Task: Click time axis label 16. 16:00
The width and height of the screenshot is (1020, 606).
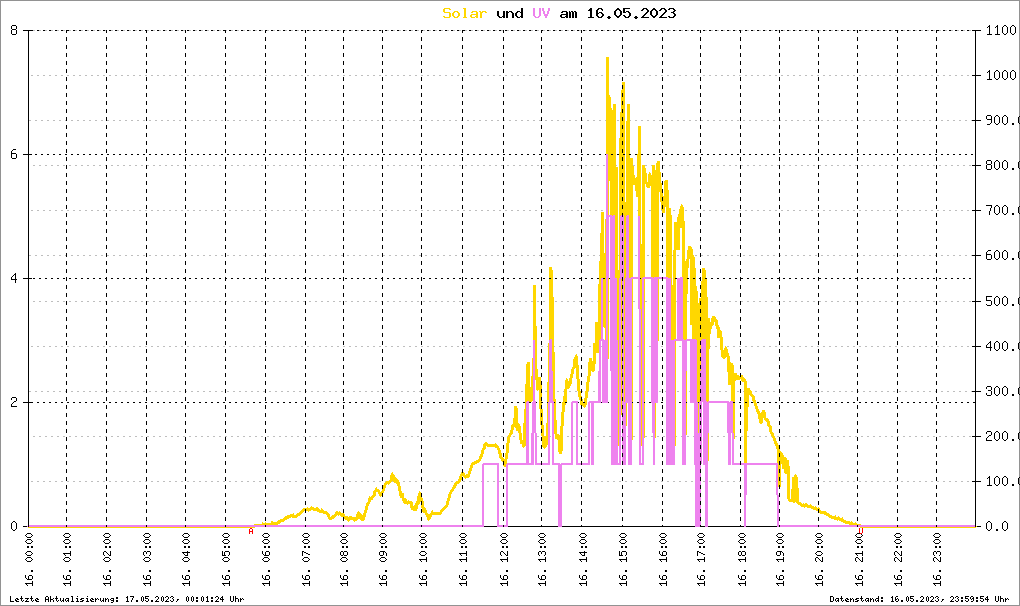Action: pos(663,559)
